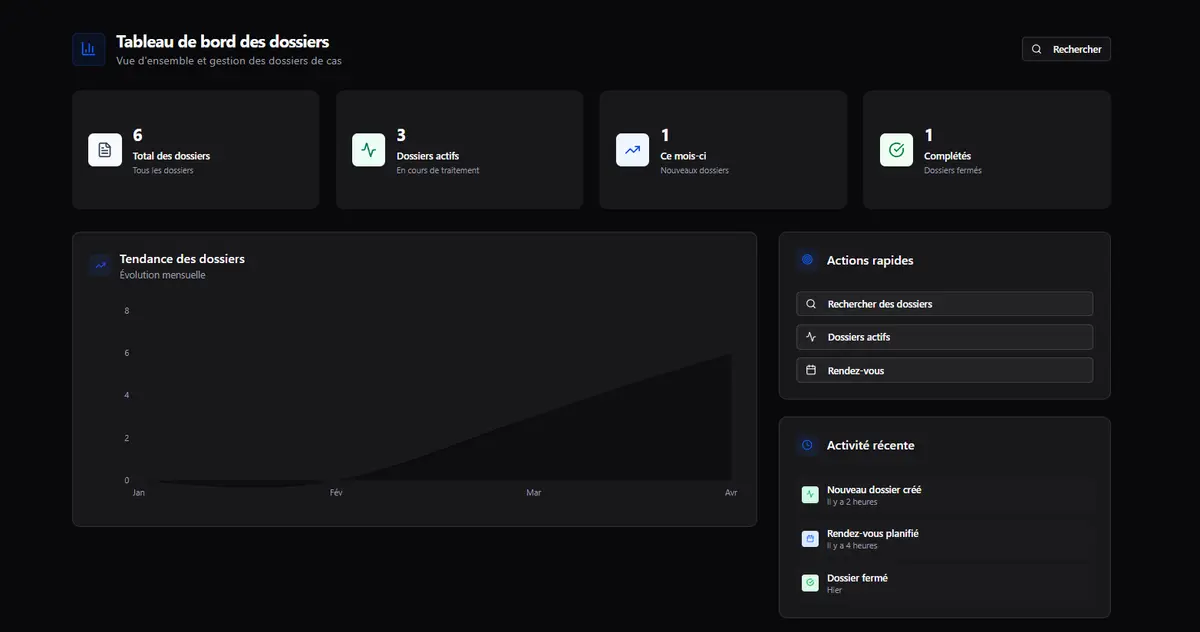Image resolution: width=1200 pixels, height=632 pixels.
Task: Open the Rendez-vous quick action button
Action: (x=944, y=370)
